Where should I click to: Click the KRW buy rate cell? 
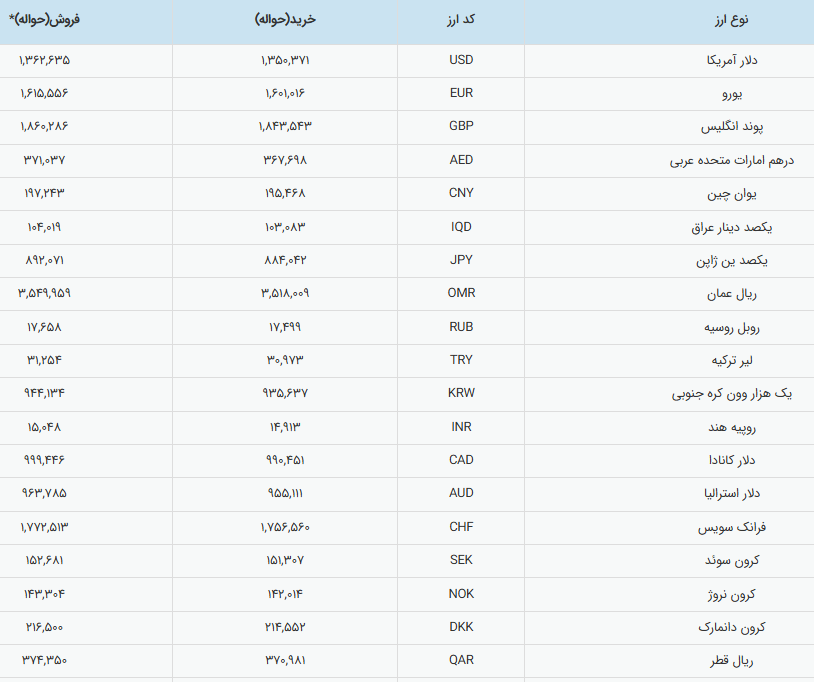285,393
